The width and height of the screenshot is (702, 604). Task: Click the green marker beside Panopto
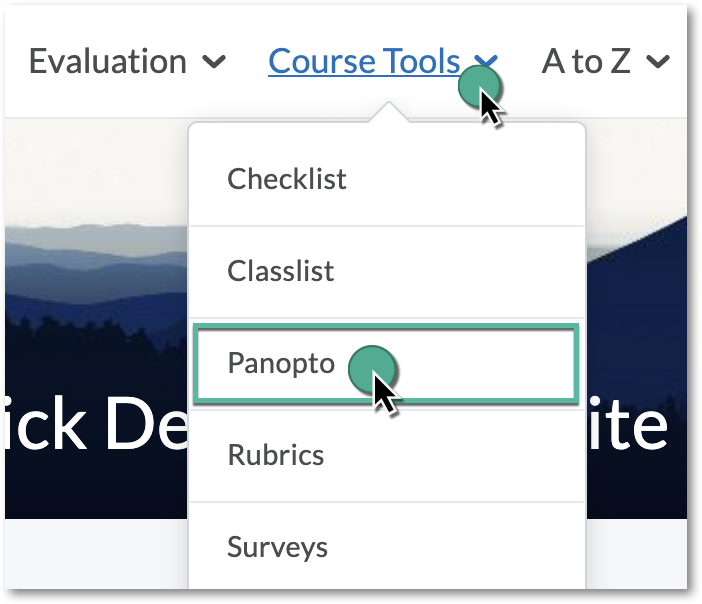tap(370, 368)
